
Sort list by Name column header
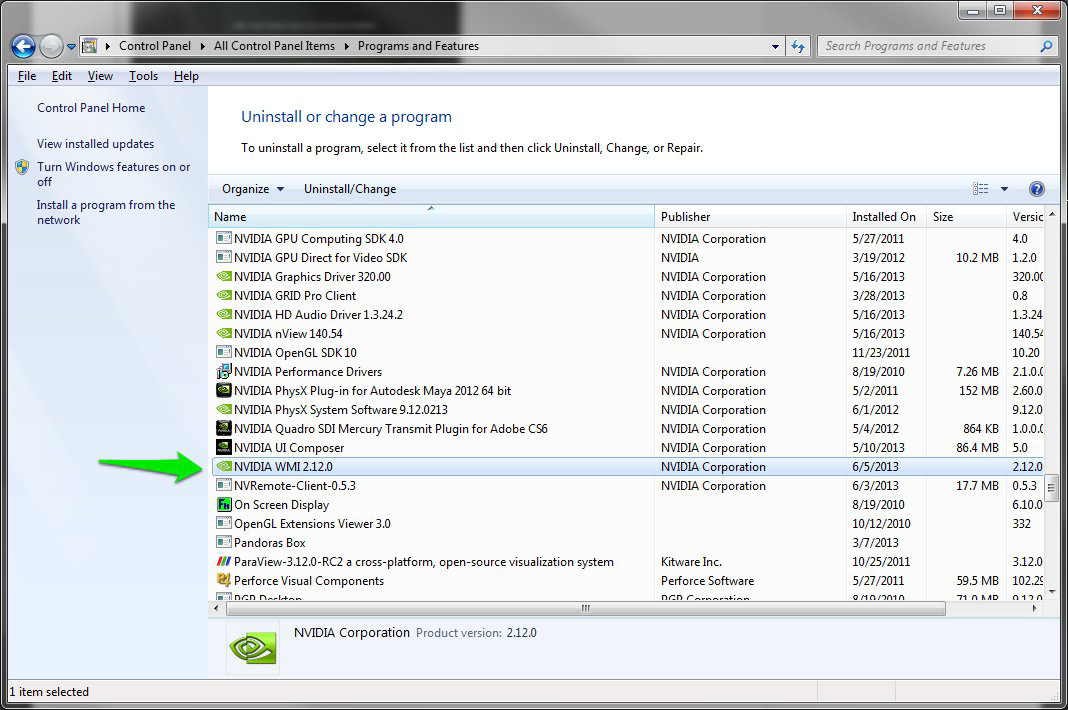pyautogui.click(x=431, y=217)
